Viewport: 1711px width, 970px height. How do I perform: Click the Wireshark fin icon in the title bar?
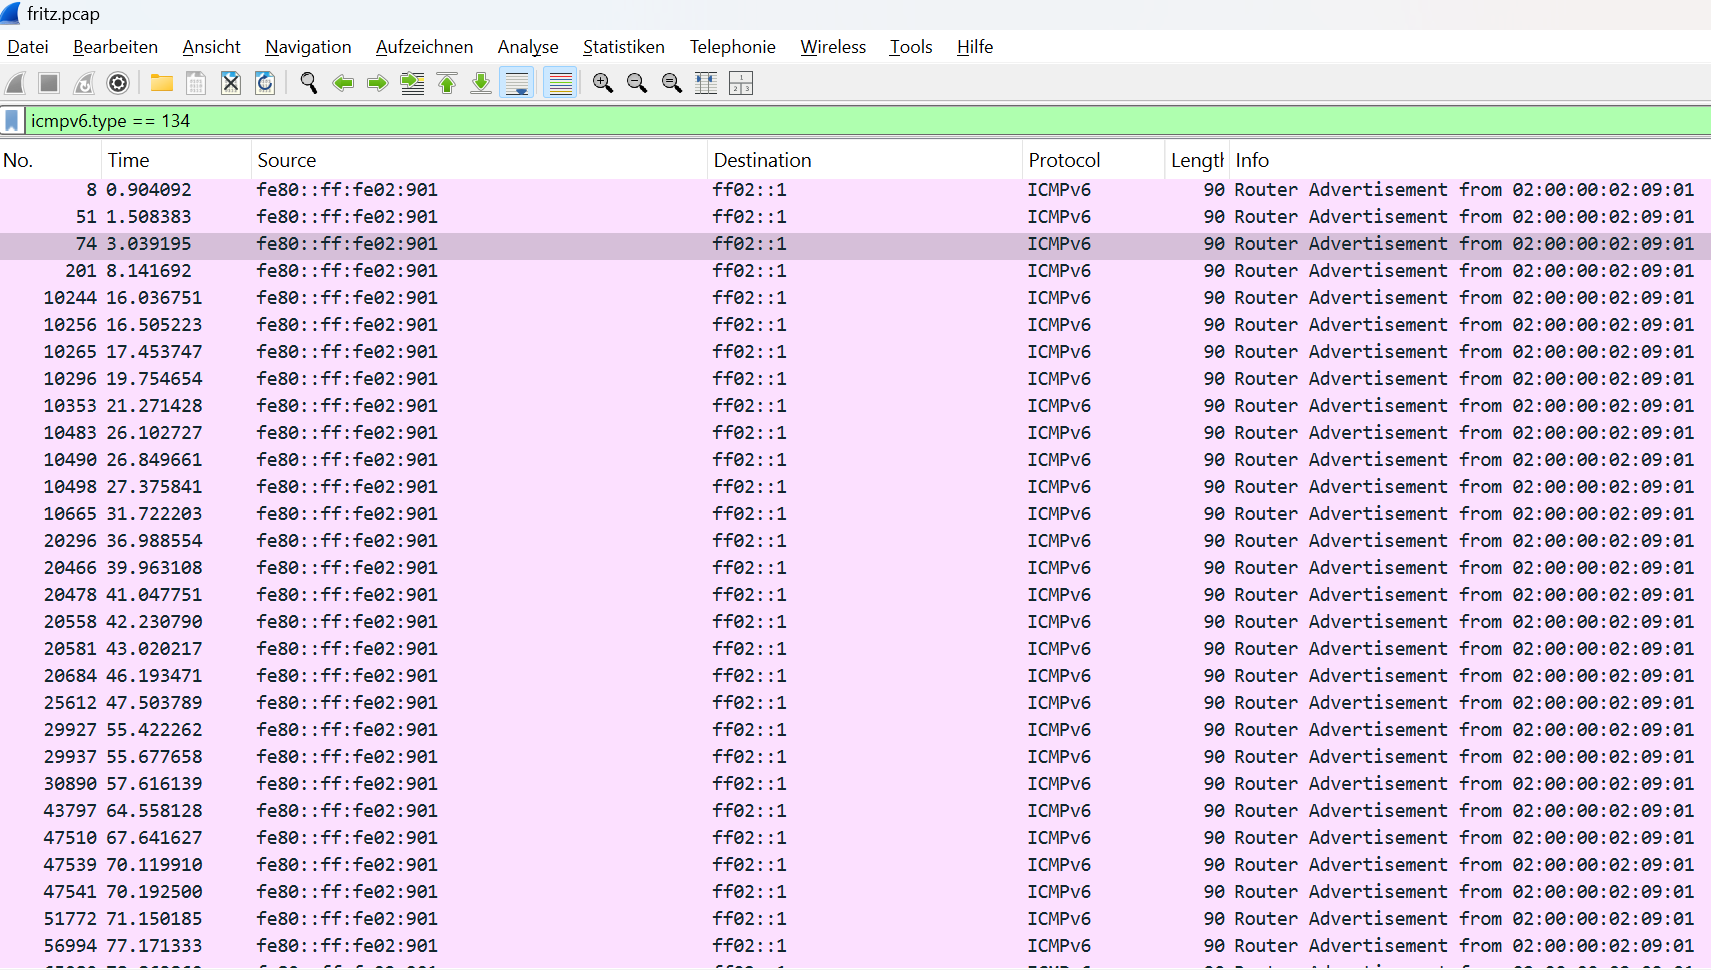[x=10, y=13]
